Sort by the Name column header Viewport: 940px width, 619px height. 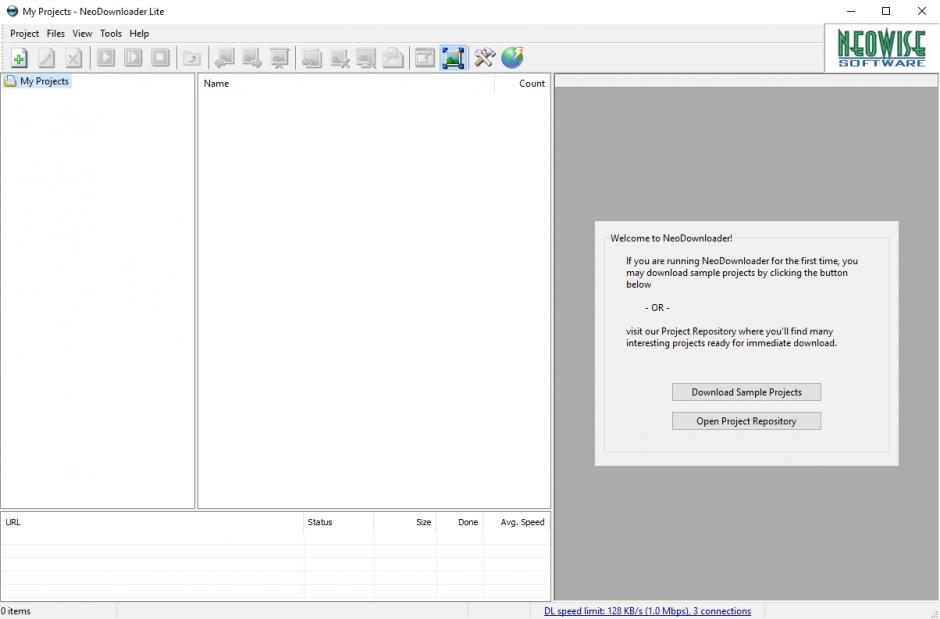pos(346,83)
